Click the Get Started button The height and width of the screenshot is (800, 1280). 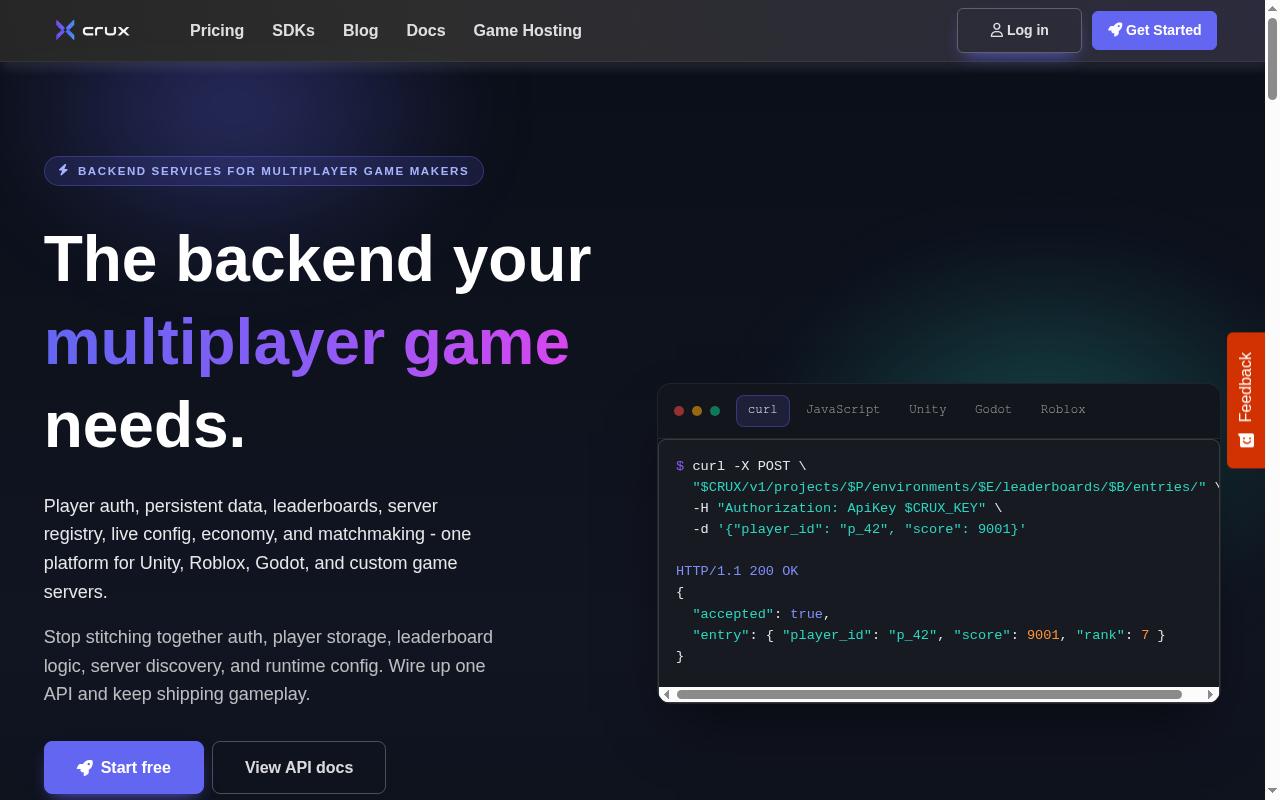point(1154,30)
